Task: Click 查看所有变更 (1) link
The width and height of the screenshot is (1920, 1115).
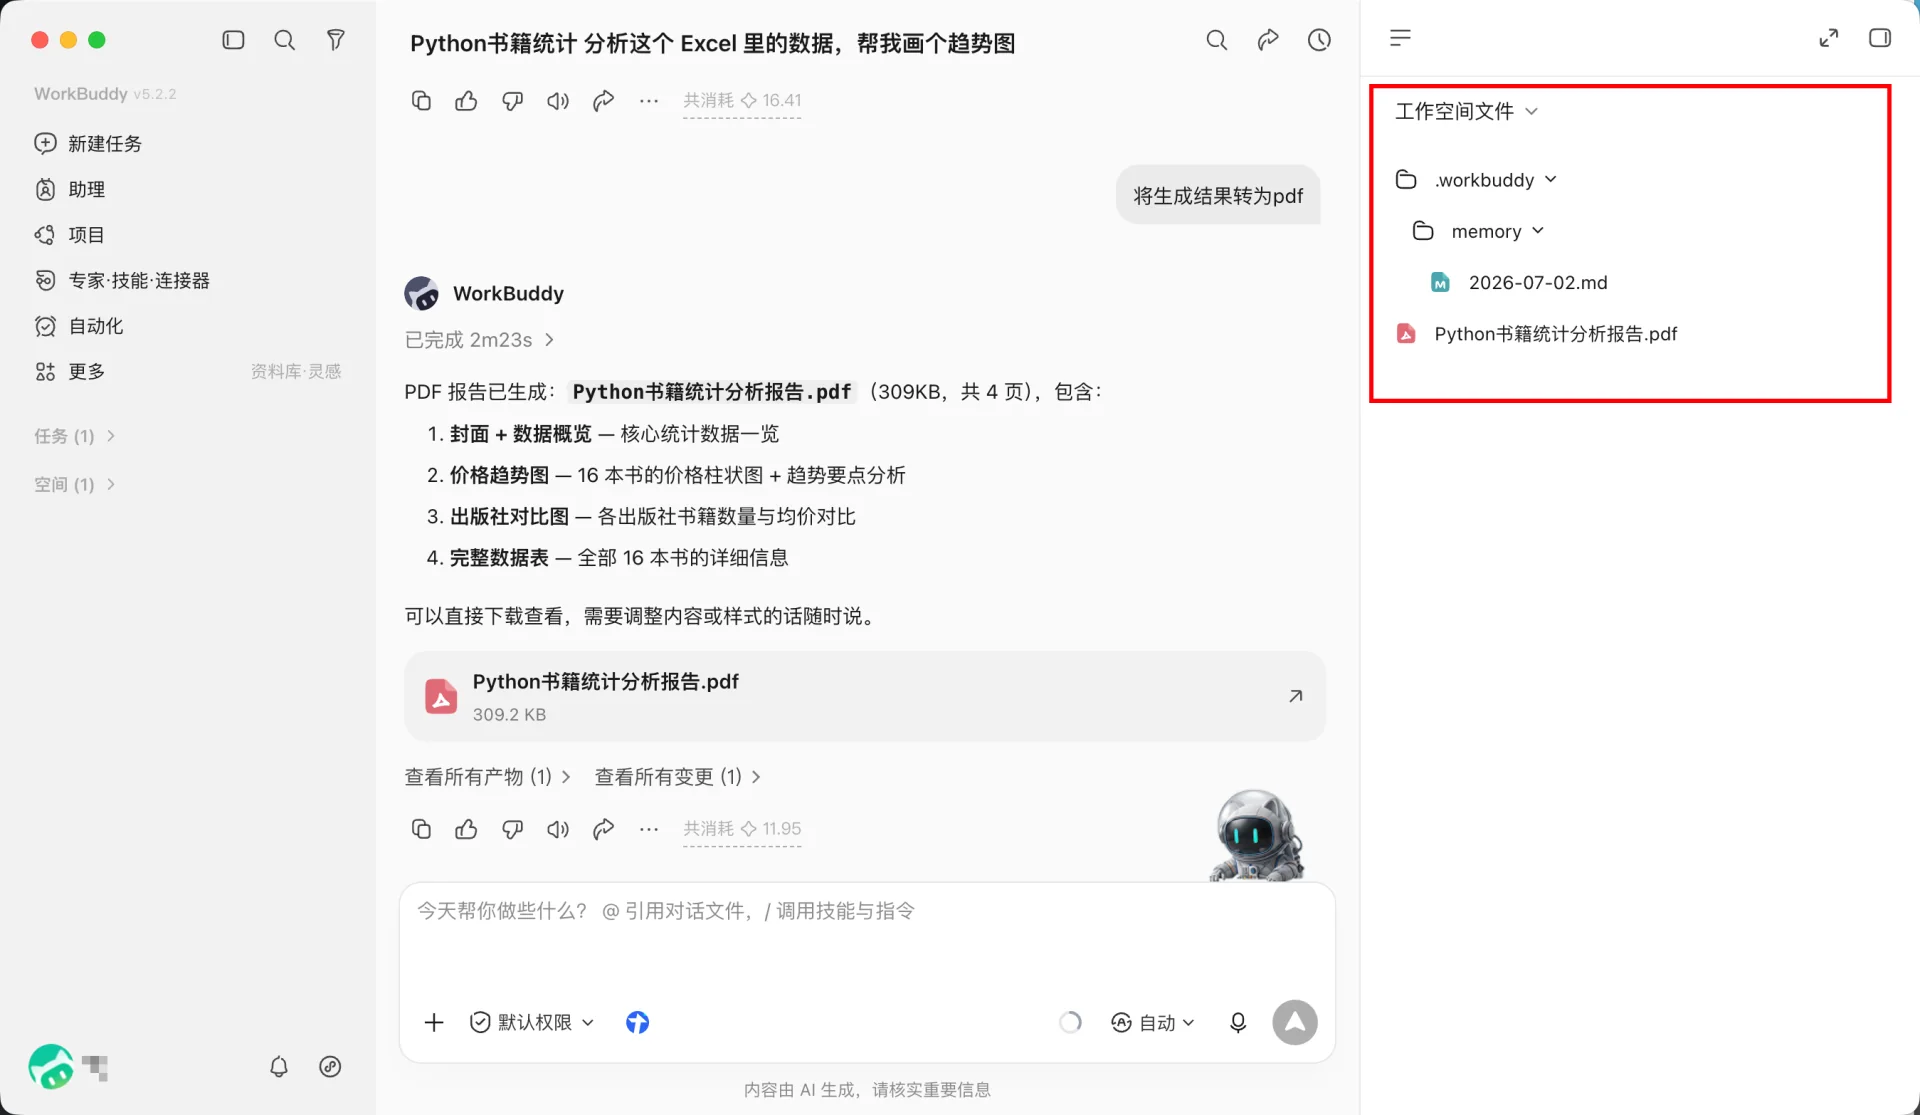Action: [678, 777]
